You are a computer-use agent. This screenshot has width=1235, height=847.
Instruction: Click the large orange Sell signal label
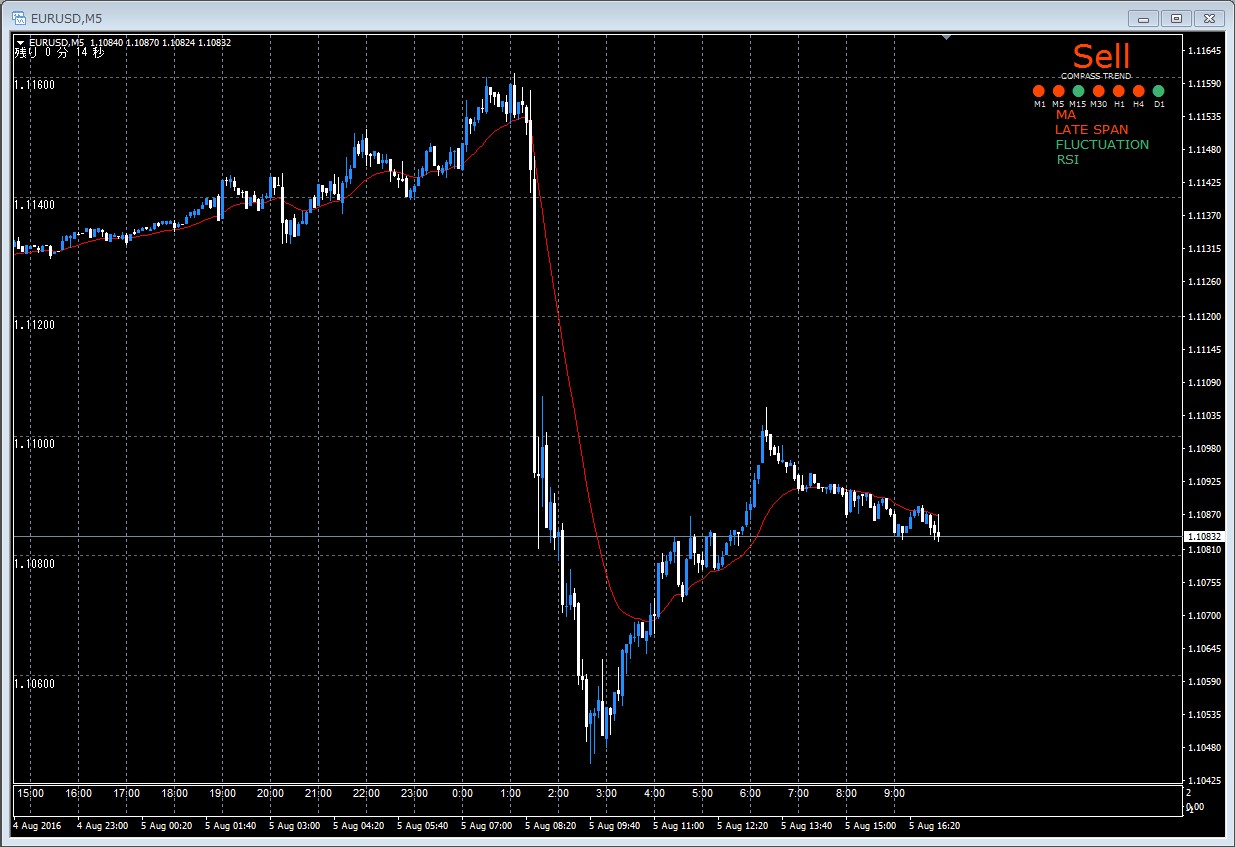[1101, 56]
